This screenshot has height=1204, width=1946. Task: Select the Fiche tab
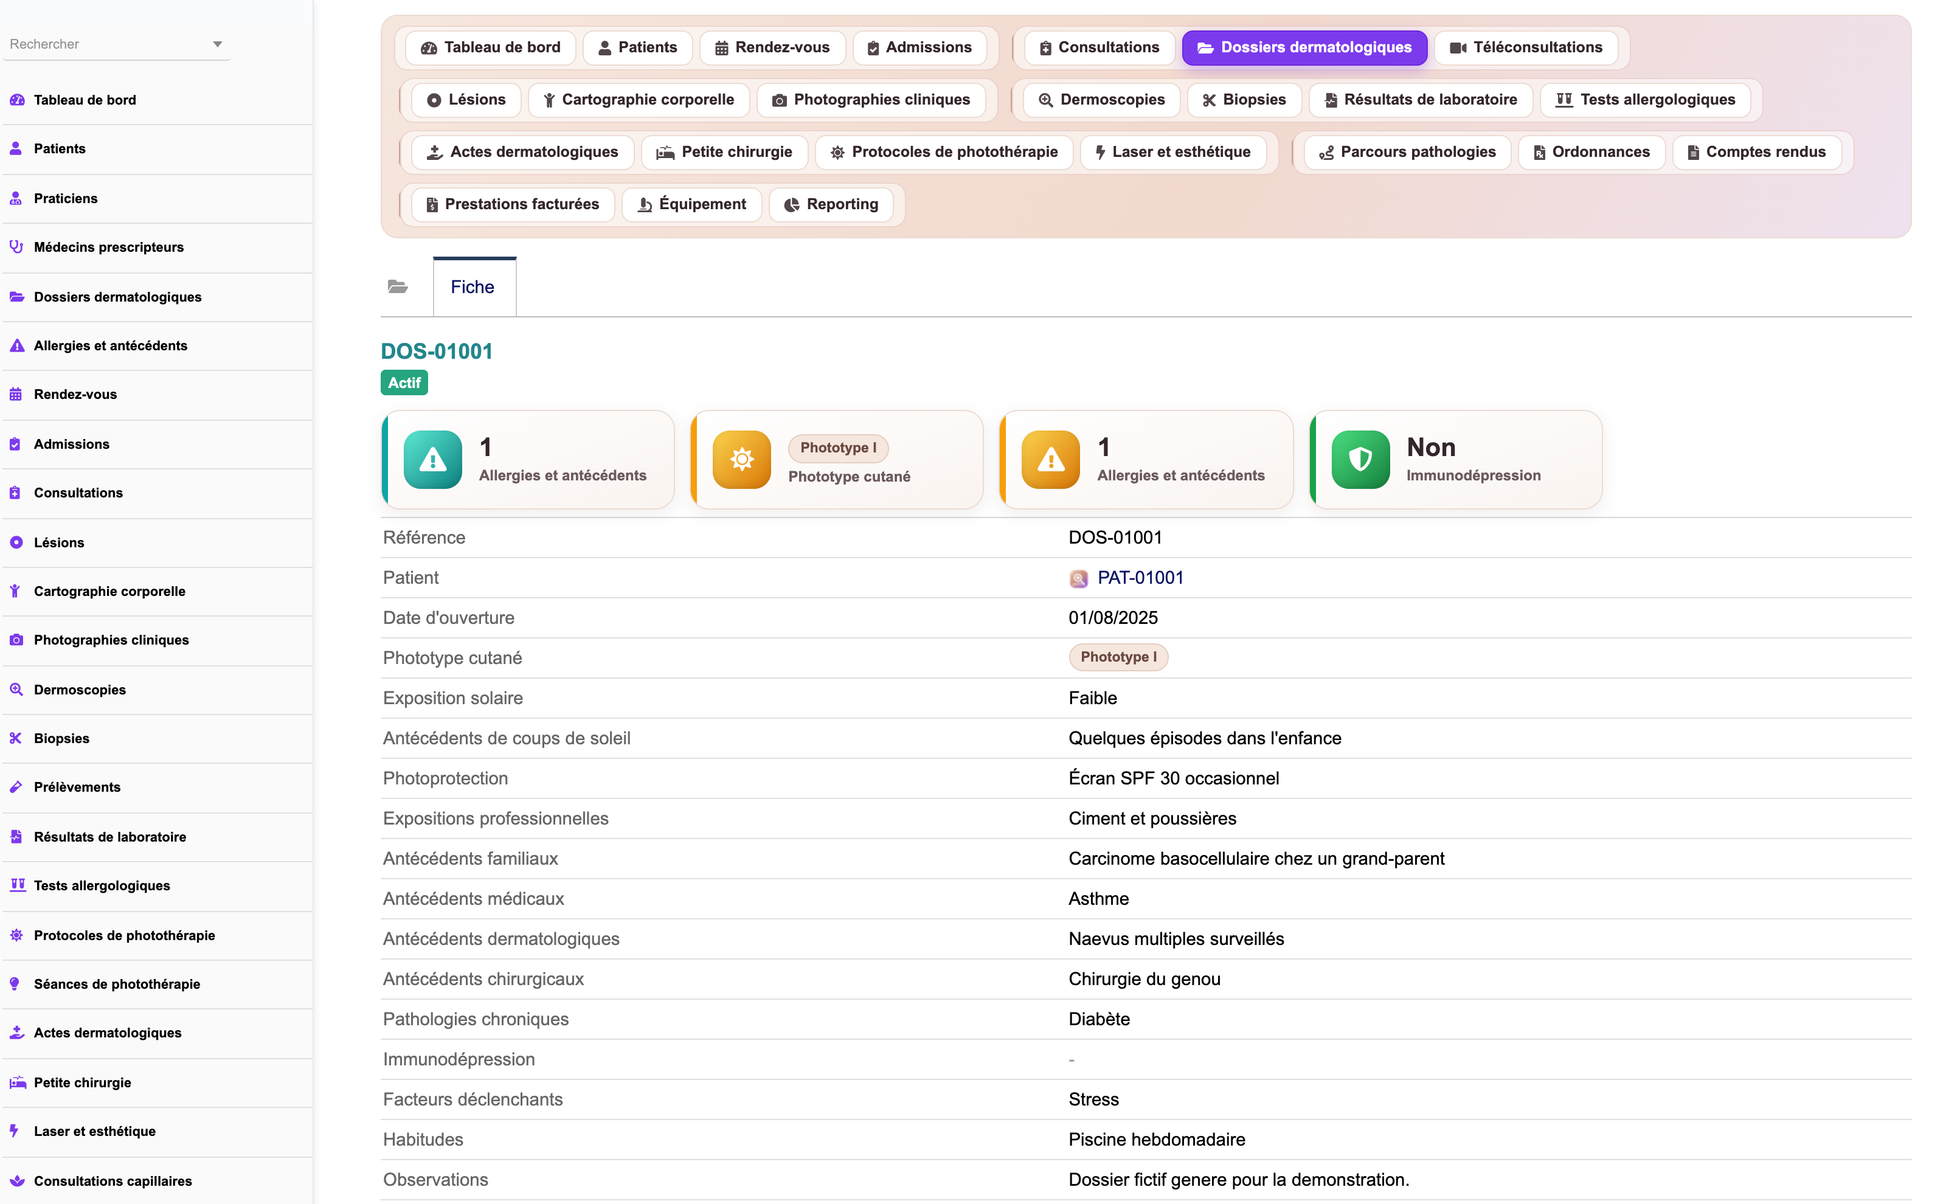(474, 287)
